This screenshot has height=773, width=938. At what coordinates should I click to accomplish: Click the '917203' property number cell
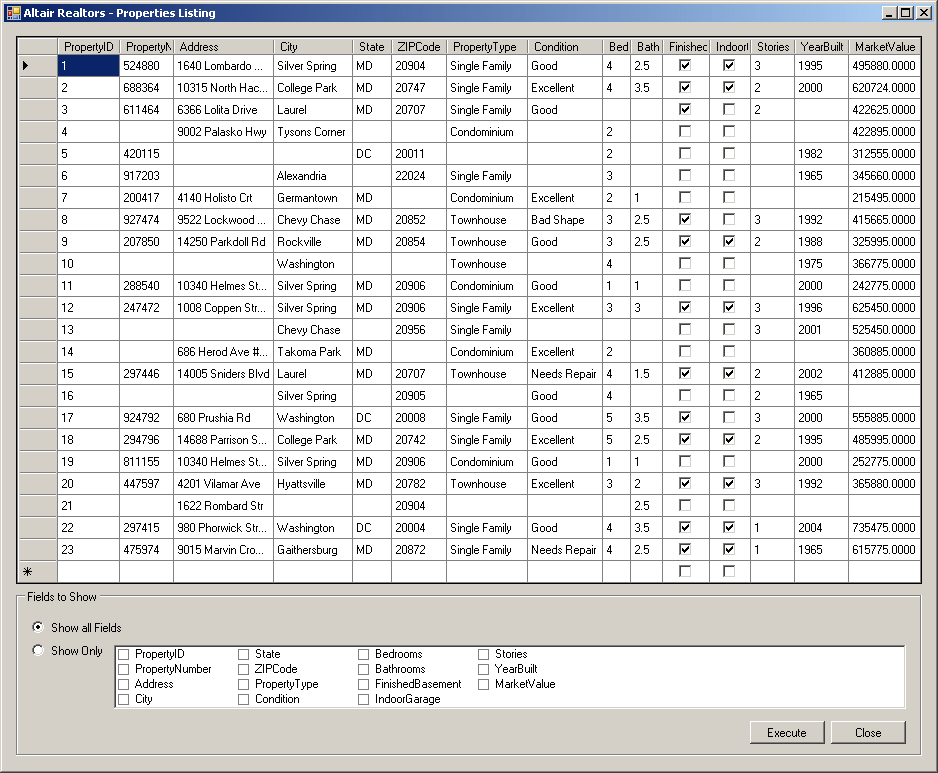click(x=147, y=176)
